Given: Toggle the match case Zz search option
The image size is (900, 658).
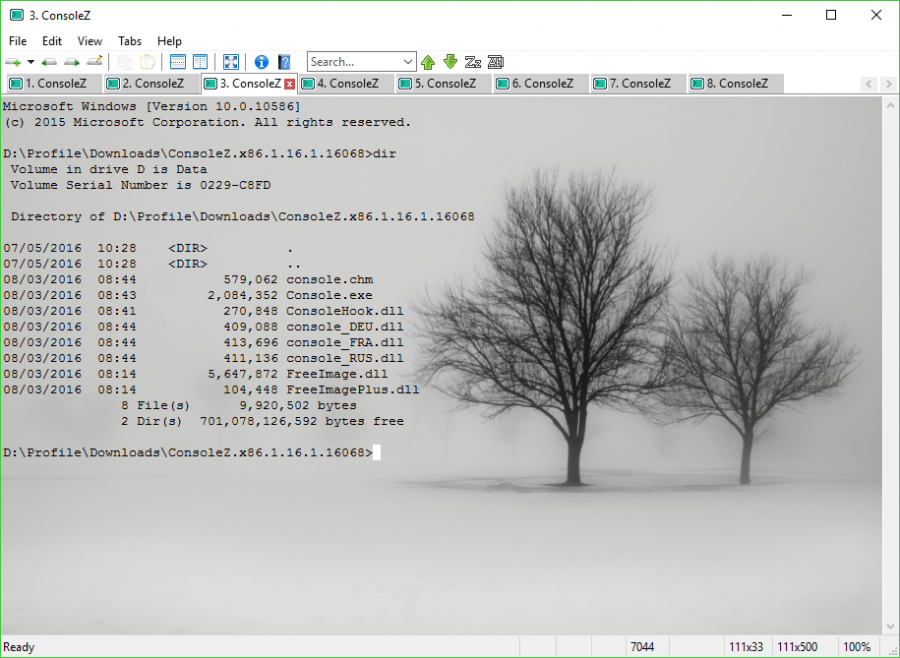Looking at the screenshot, I should pos(472,61).
